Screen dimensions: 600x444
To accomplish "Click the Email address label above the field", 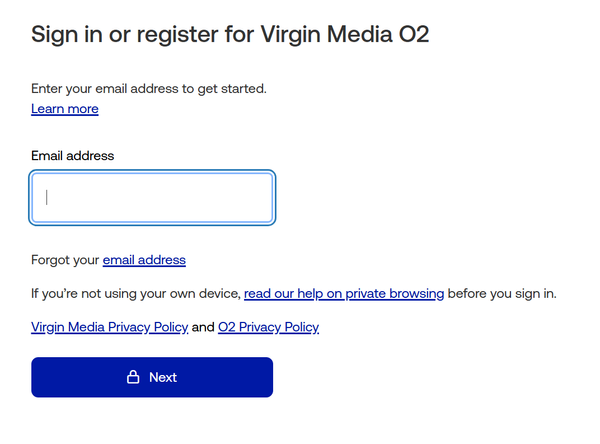I will coord(73,156).
